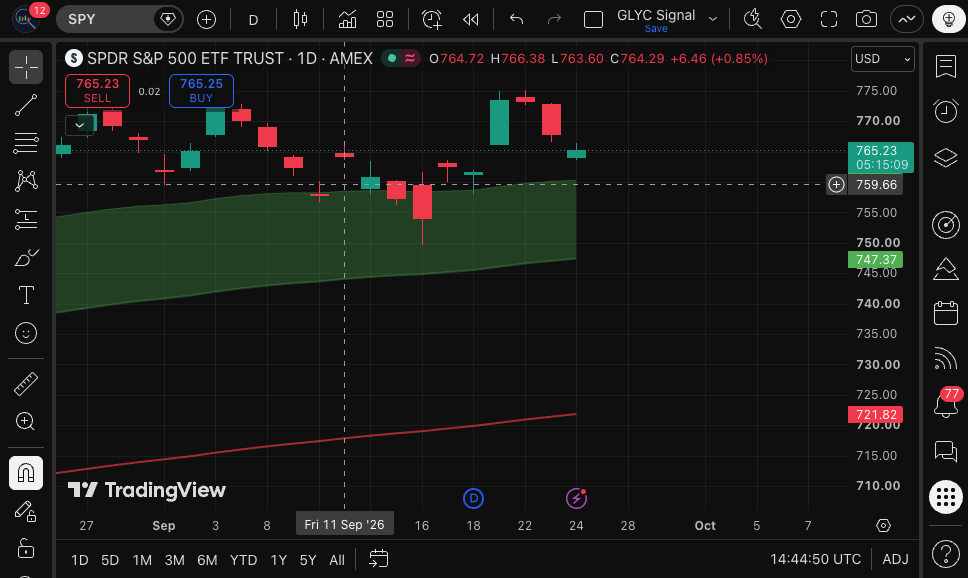The width and height of the screenshot is (968, 578).
Task: Collapse the indicator legend chevron
Action: click(80, 125)
